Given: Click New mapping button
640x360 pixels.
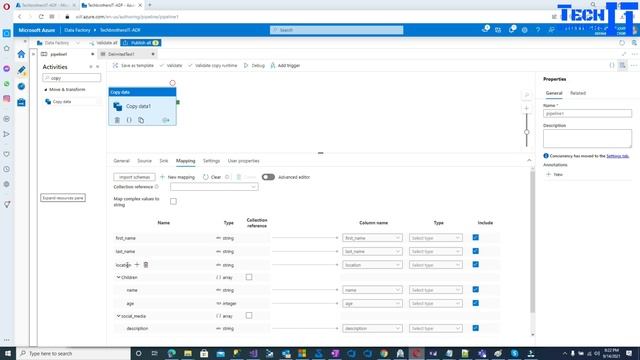Looking at the screenshot, I should click(178, 177).
